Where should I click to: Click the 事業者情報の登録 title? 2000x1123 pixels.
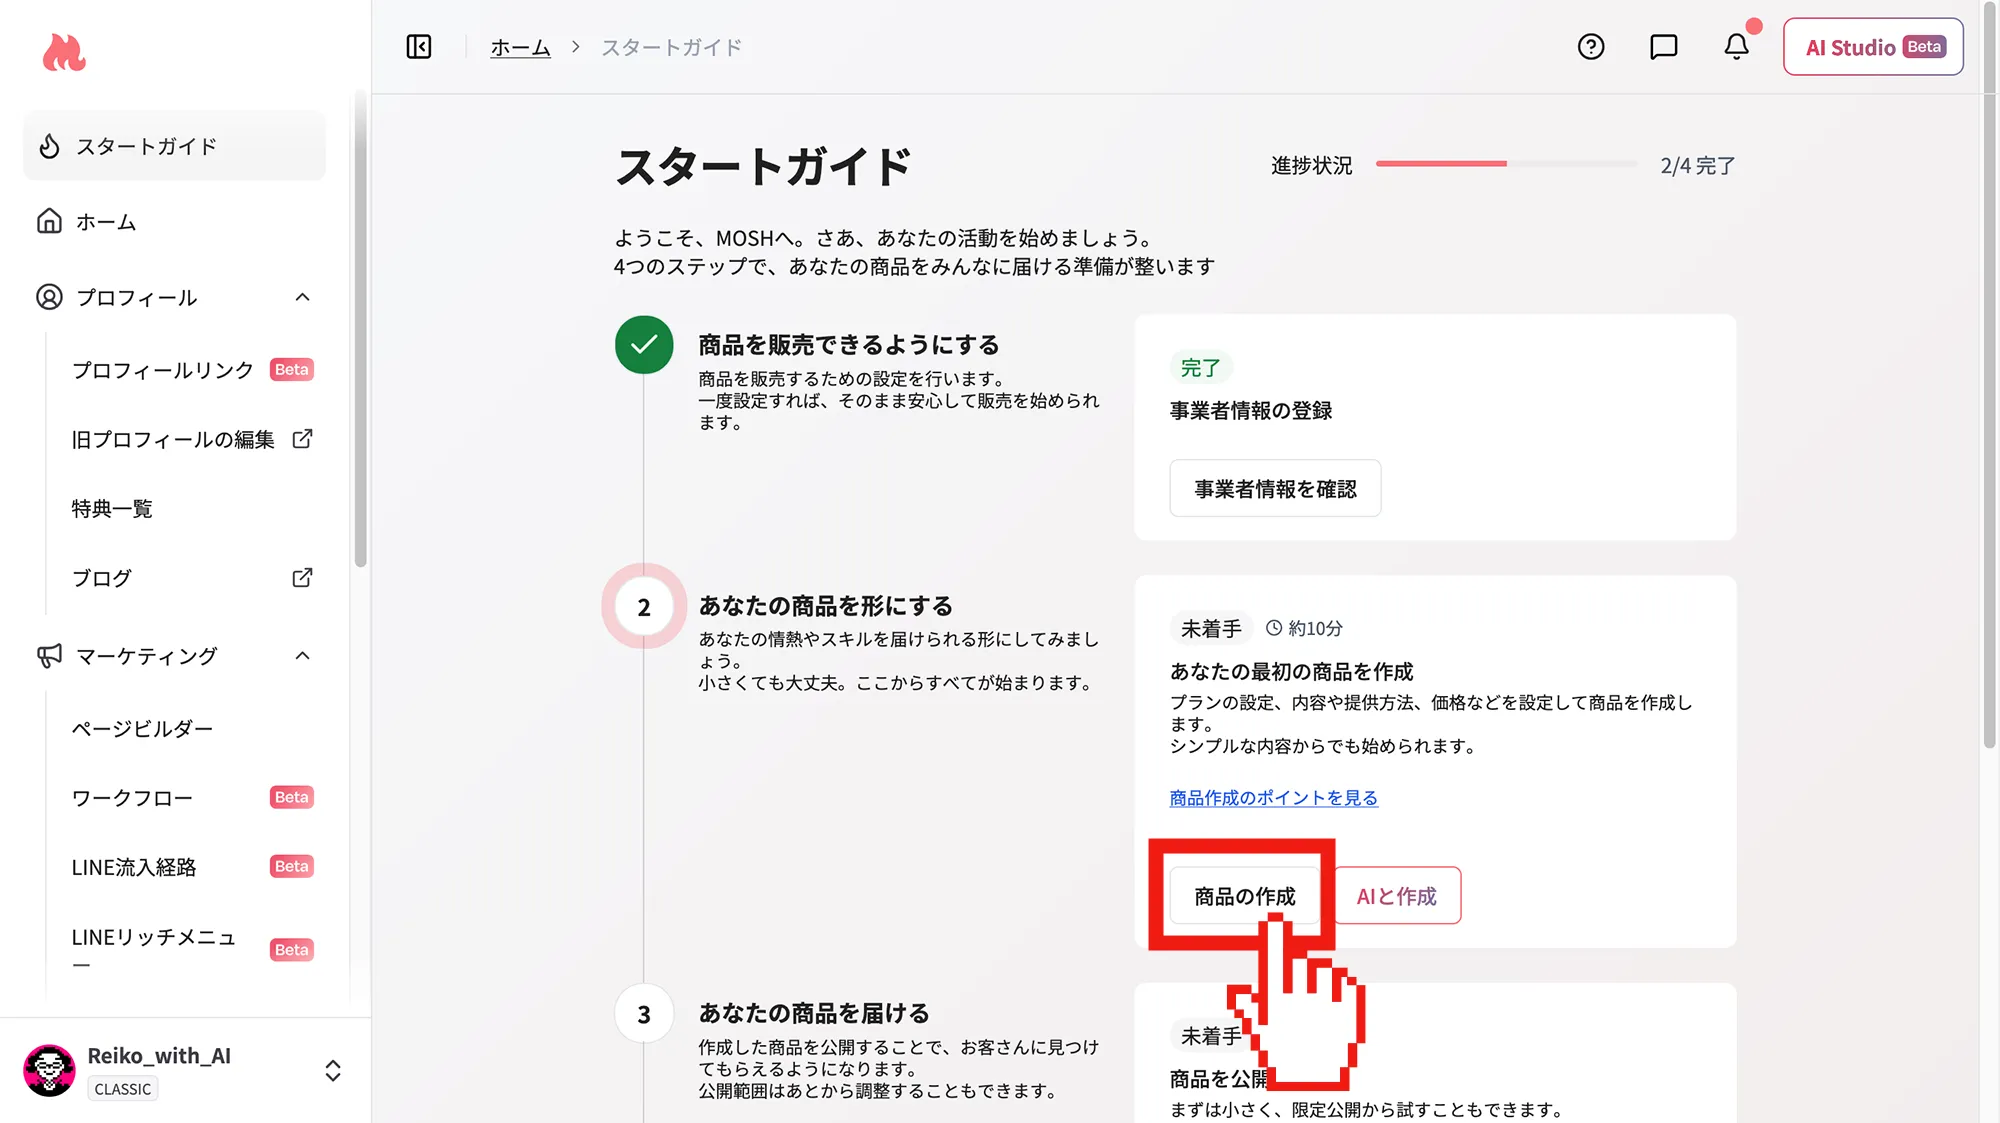1251,411
